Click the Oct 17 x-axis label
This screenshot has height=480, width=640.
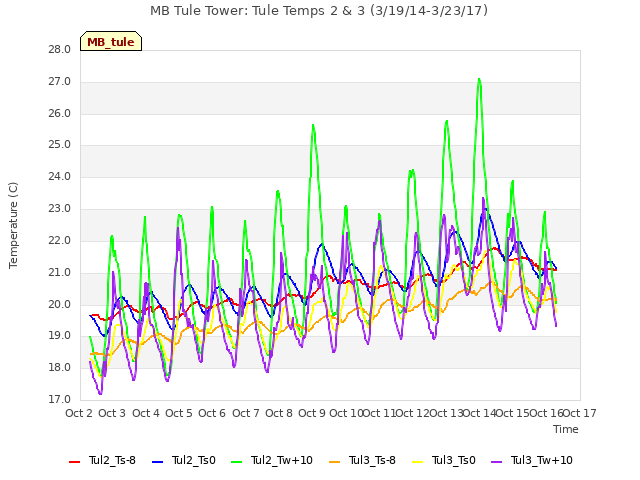580,413
